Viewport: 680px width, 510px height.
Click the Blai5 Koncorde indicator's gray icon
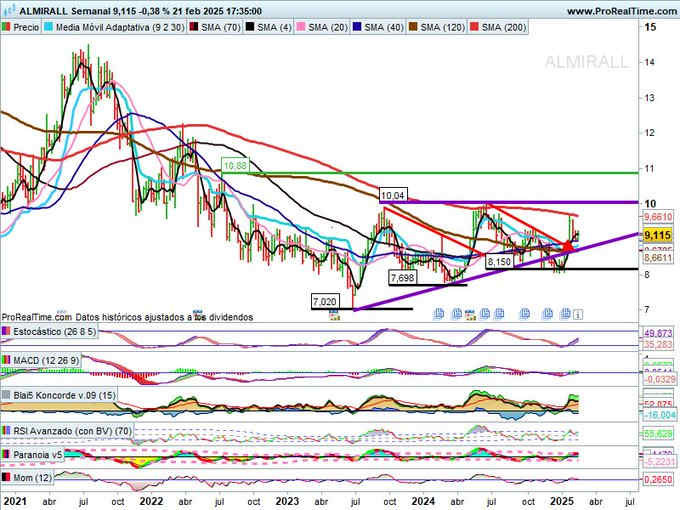[x=6, y=395]
